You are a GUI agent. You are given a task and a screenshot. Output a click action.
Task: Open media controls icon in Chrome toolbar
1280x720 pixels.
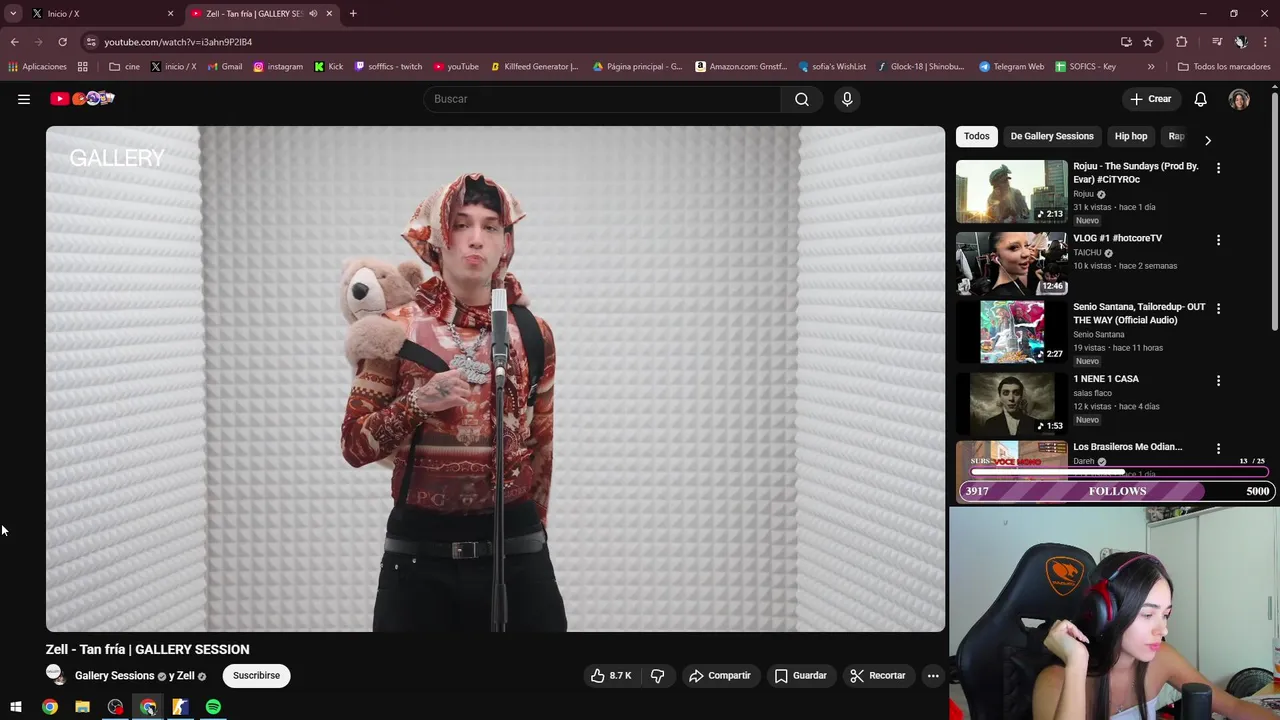(1216, 42)
